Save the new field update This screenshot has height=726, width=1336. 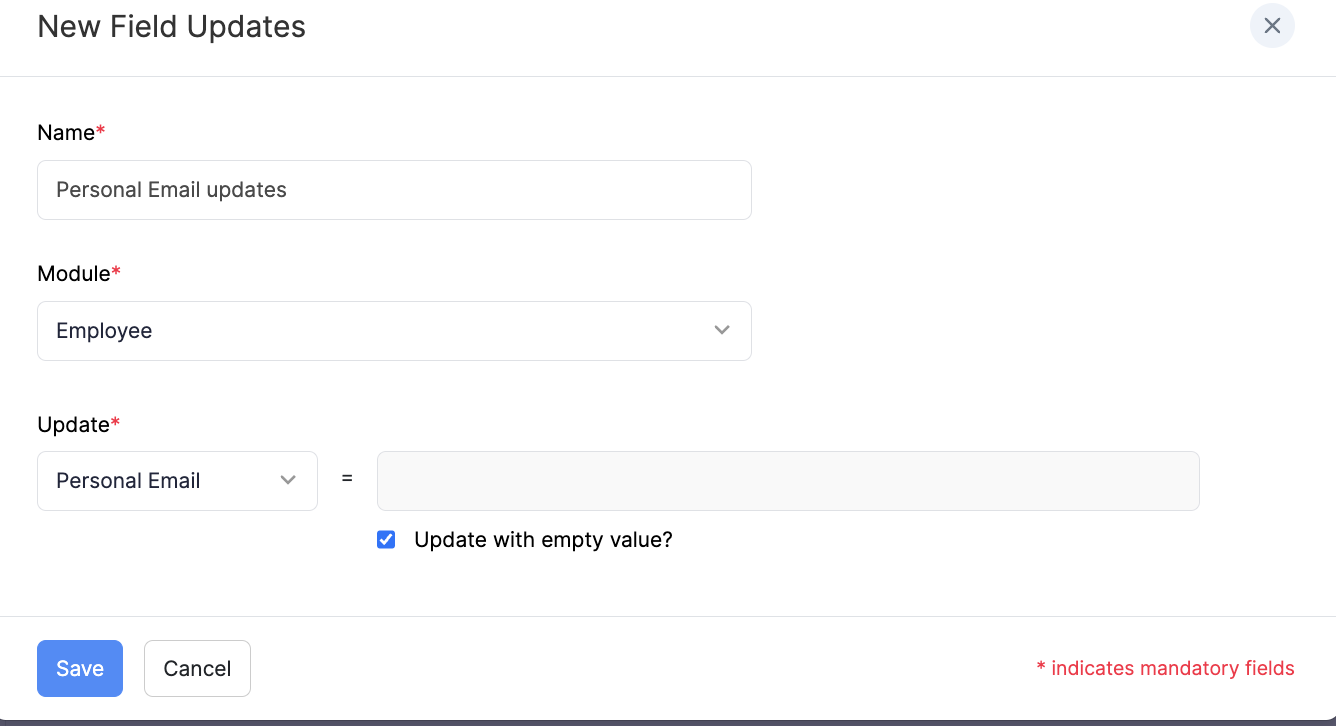coord(79,668)
